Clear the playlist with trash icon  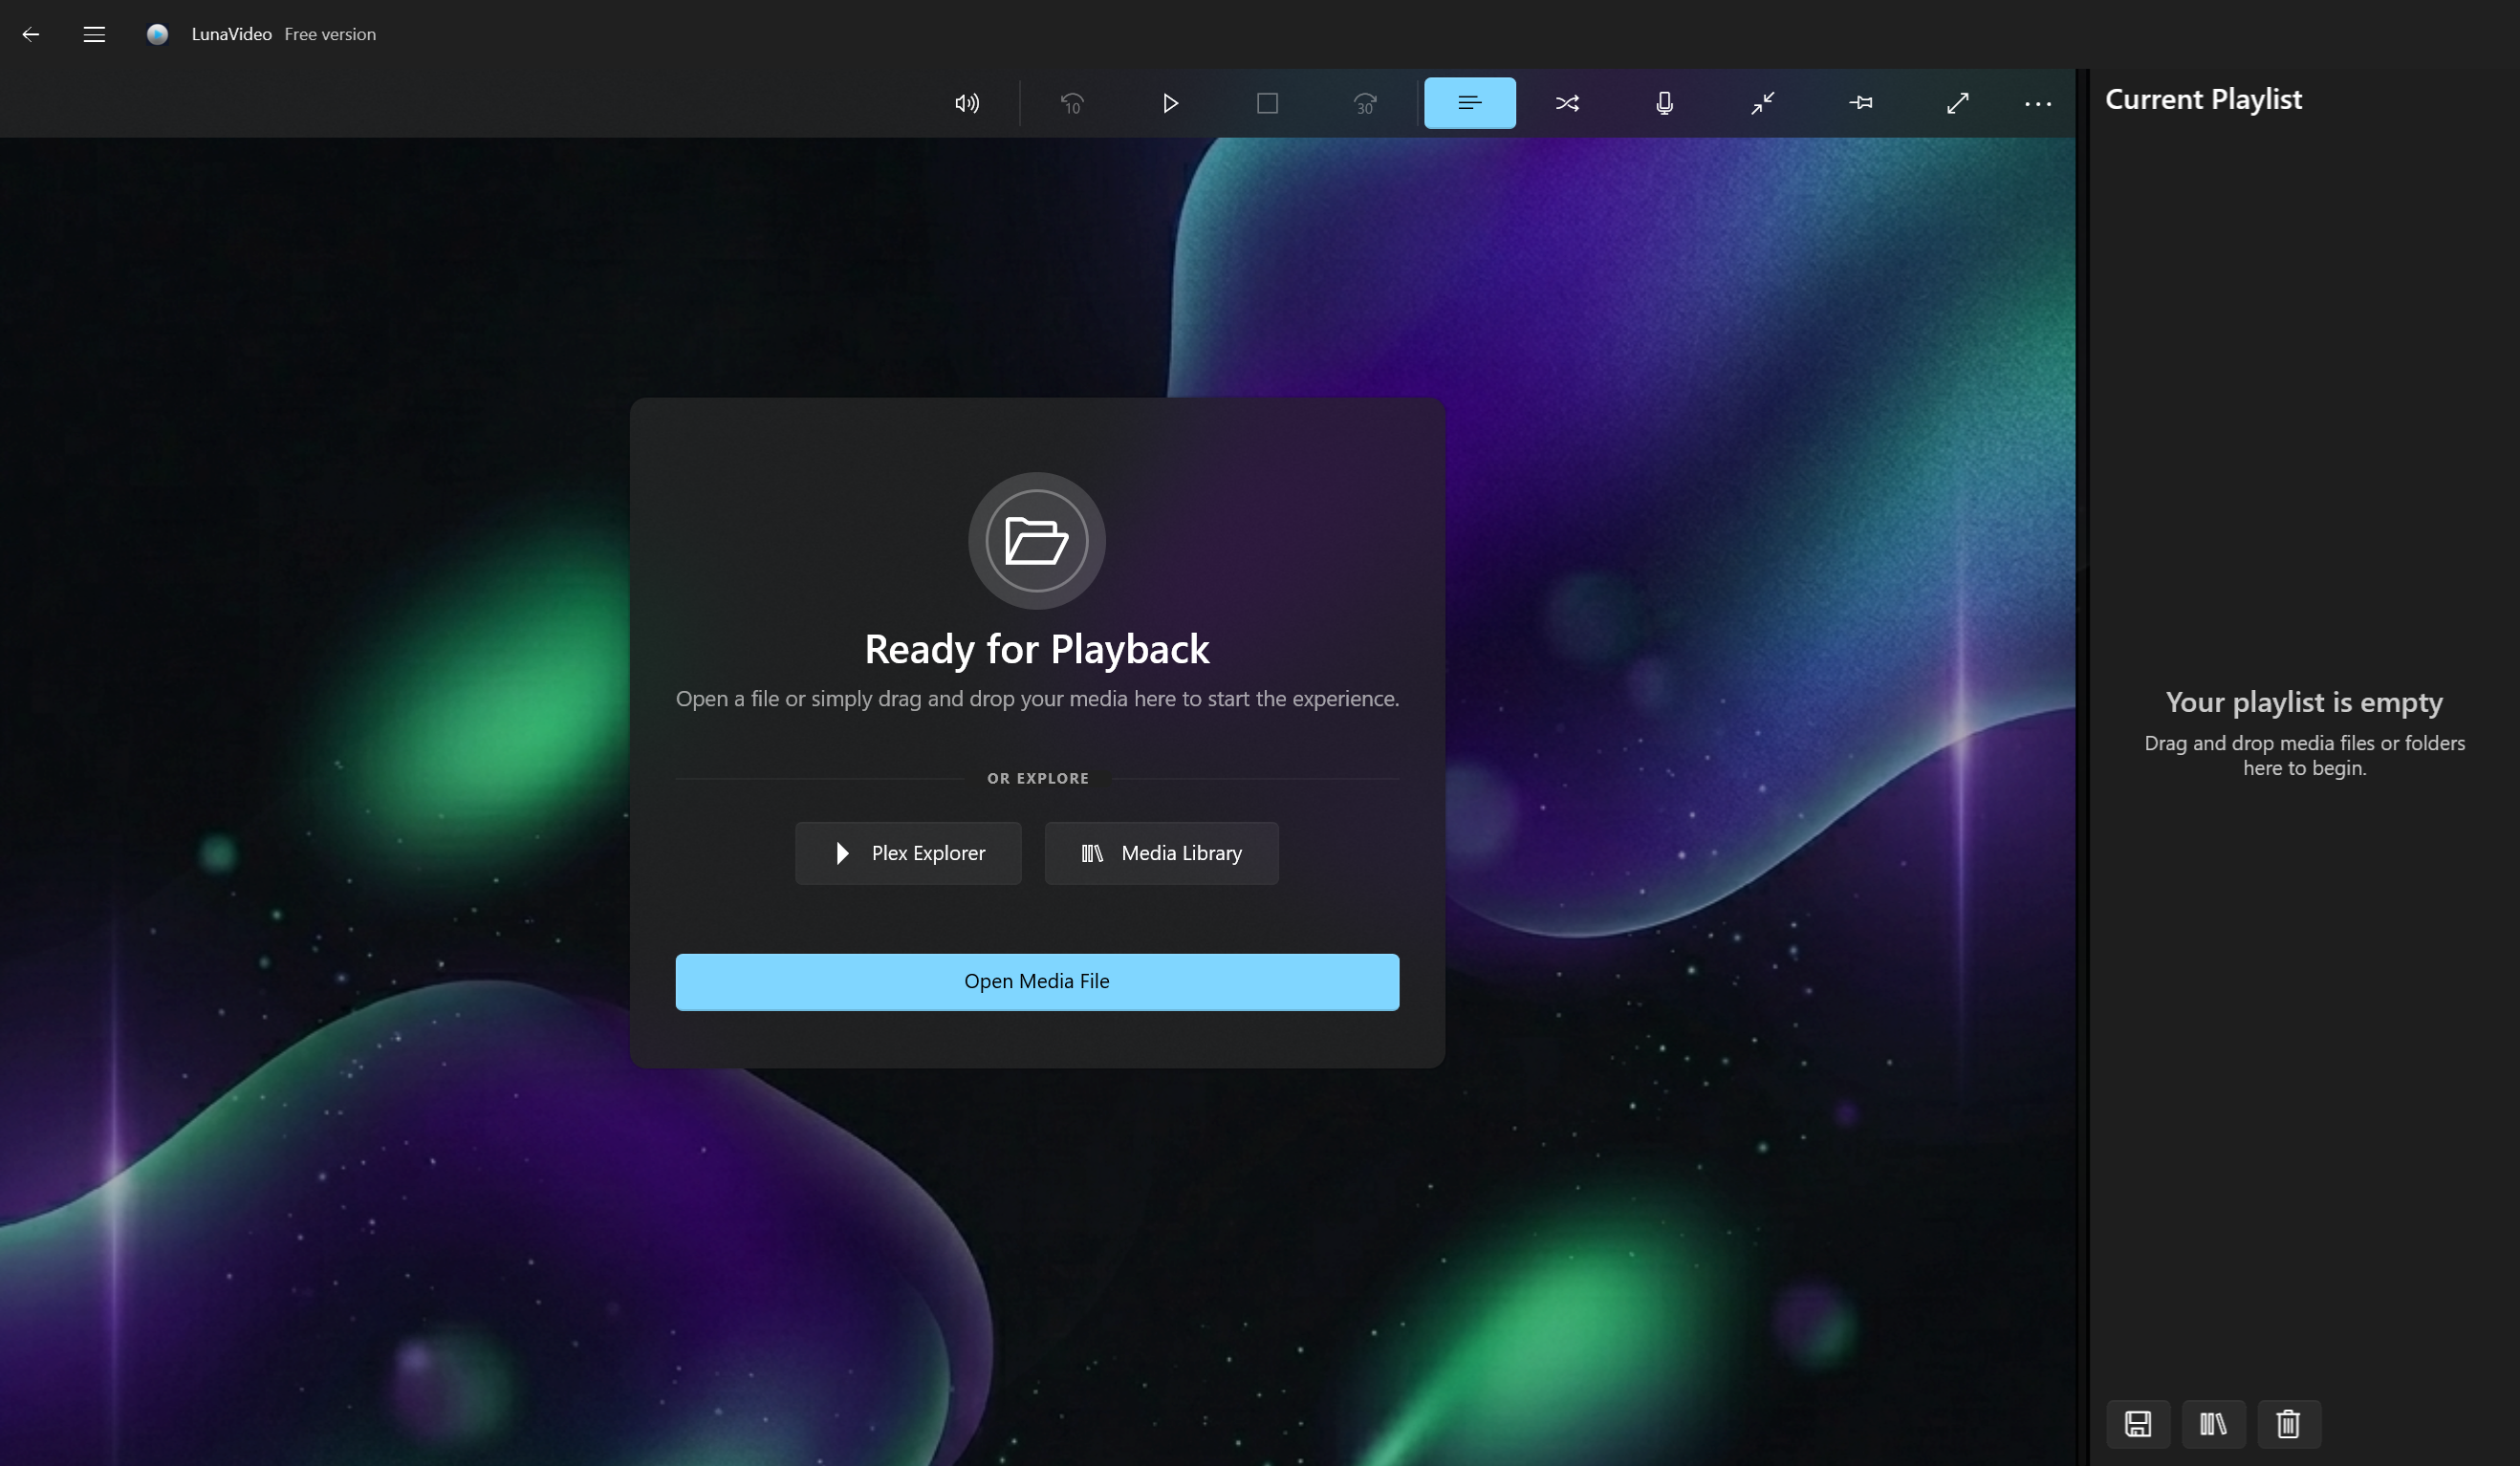(2288, 1424)
